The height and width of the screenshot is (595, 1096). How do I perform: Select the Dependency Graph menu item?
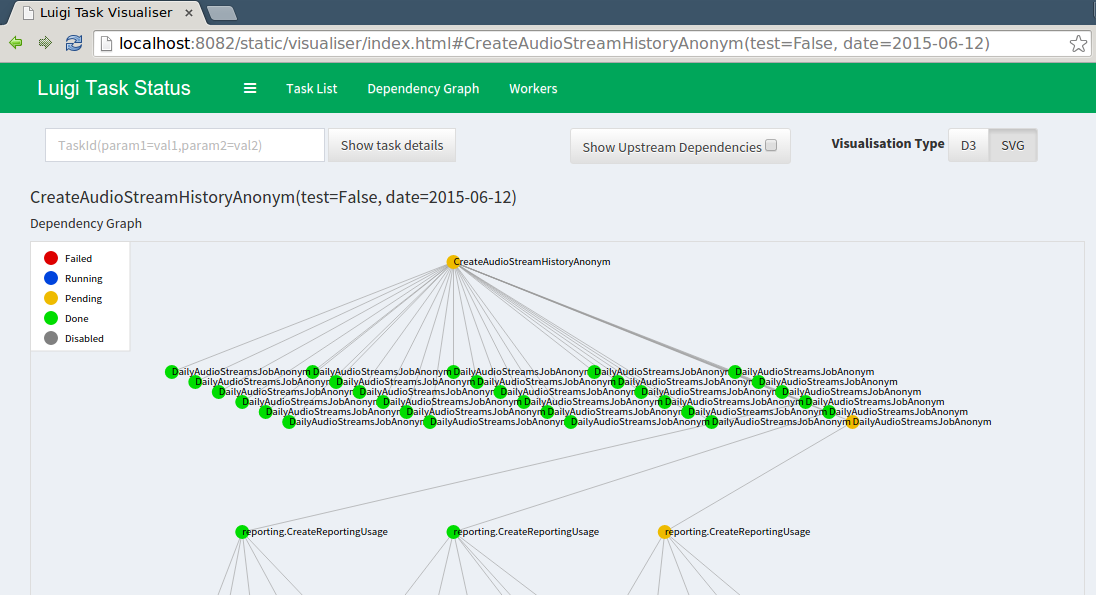(x=423, y=89)
